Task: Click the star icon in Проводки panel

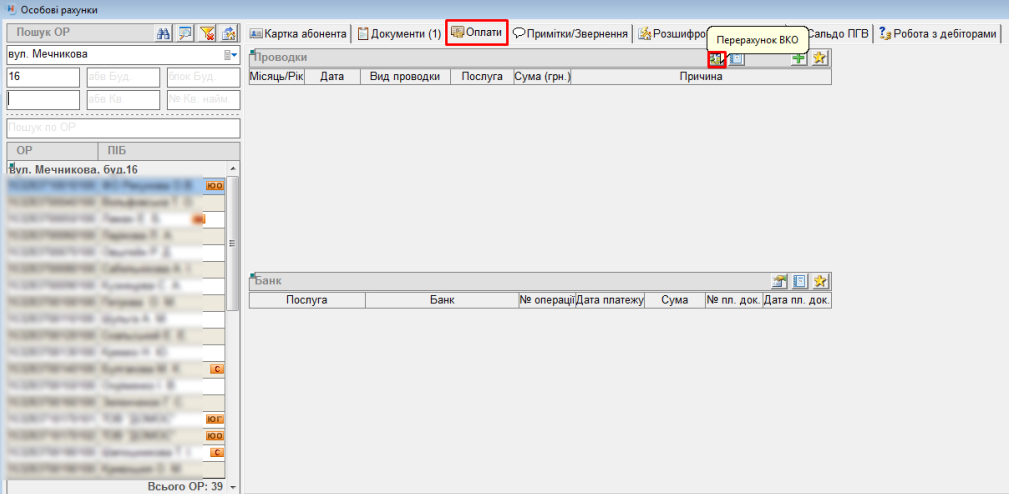Action: click(x=819, y=59)
